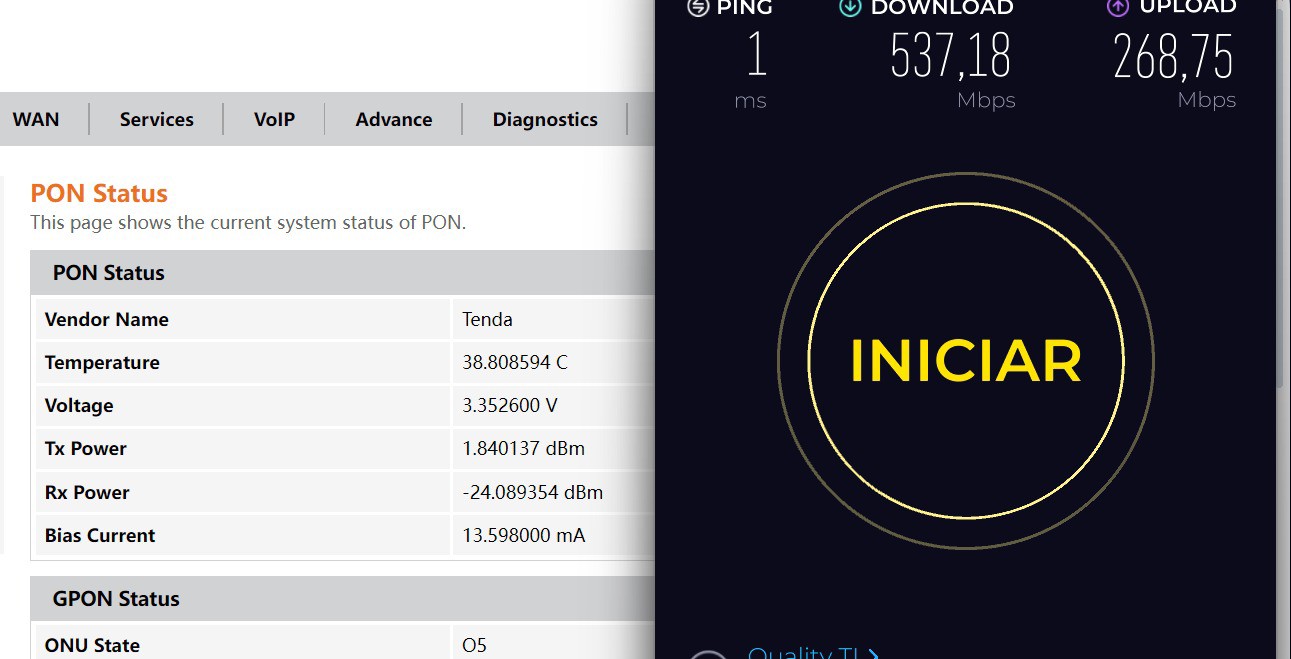Click the Download arrow icon
1291x659 pixels.
[850, 7]
